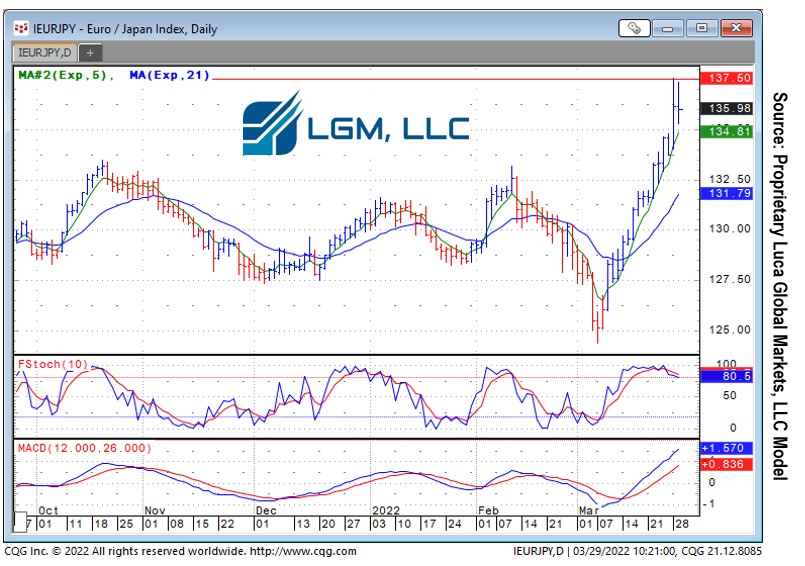Close the IEURJPY chart window
The height and width of the screenshot is (566, 805).
(736, 28)
